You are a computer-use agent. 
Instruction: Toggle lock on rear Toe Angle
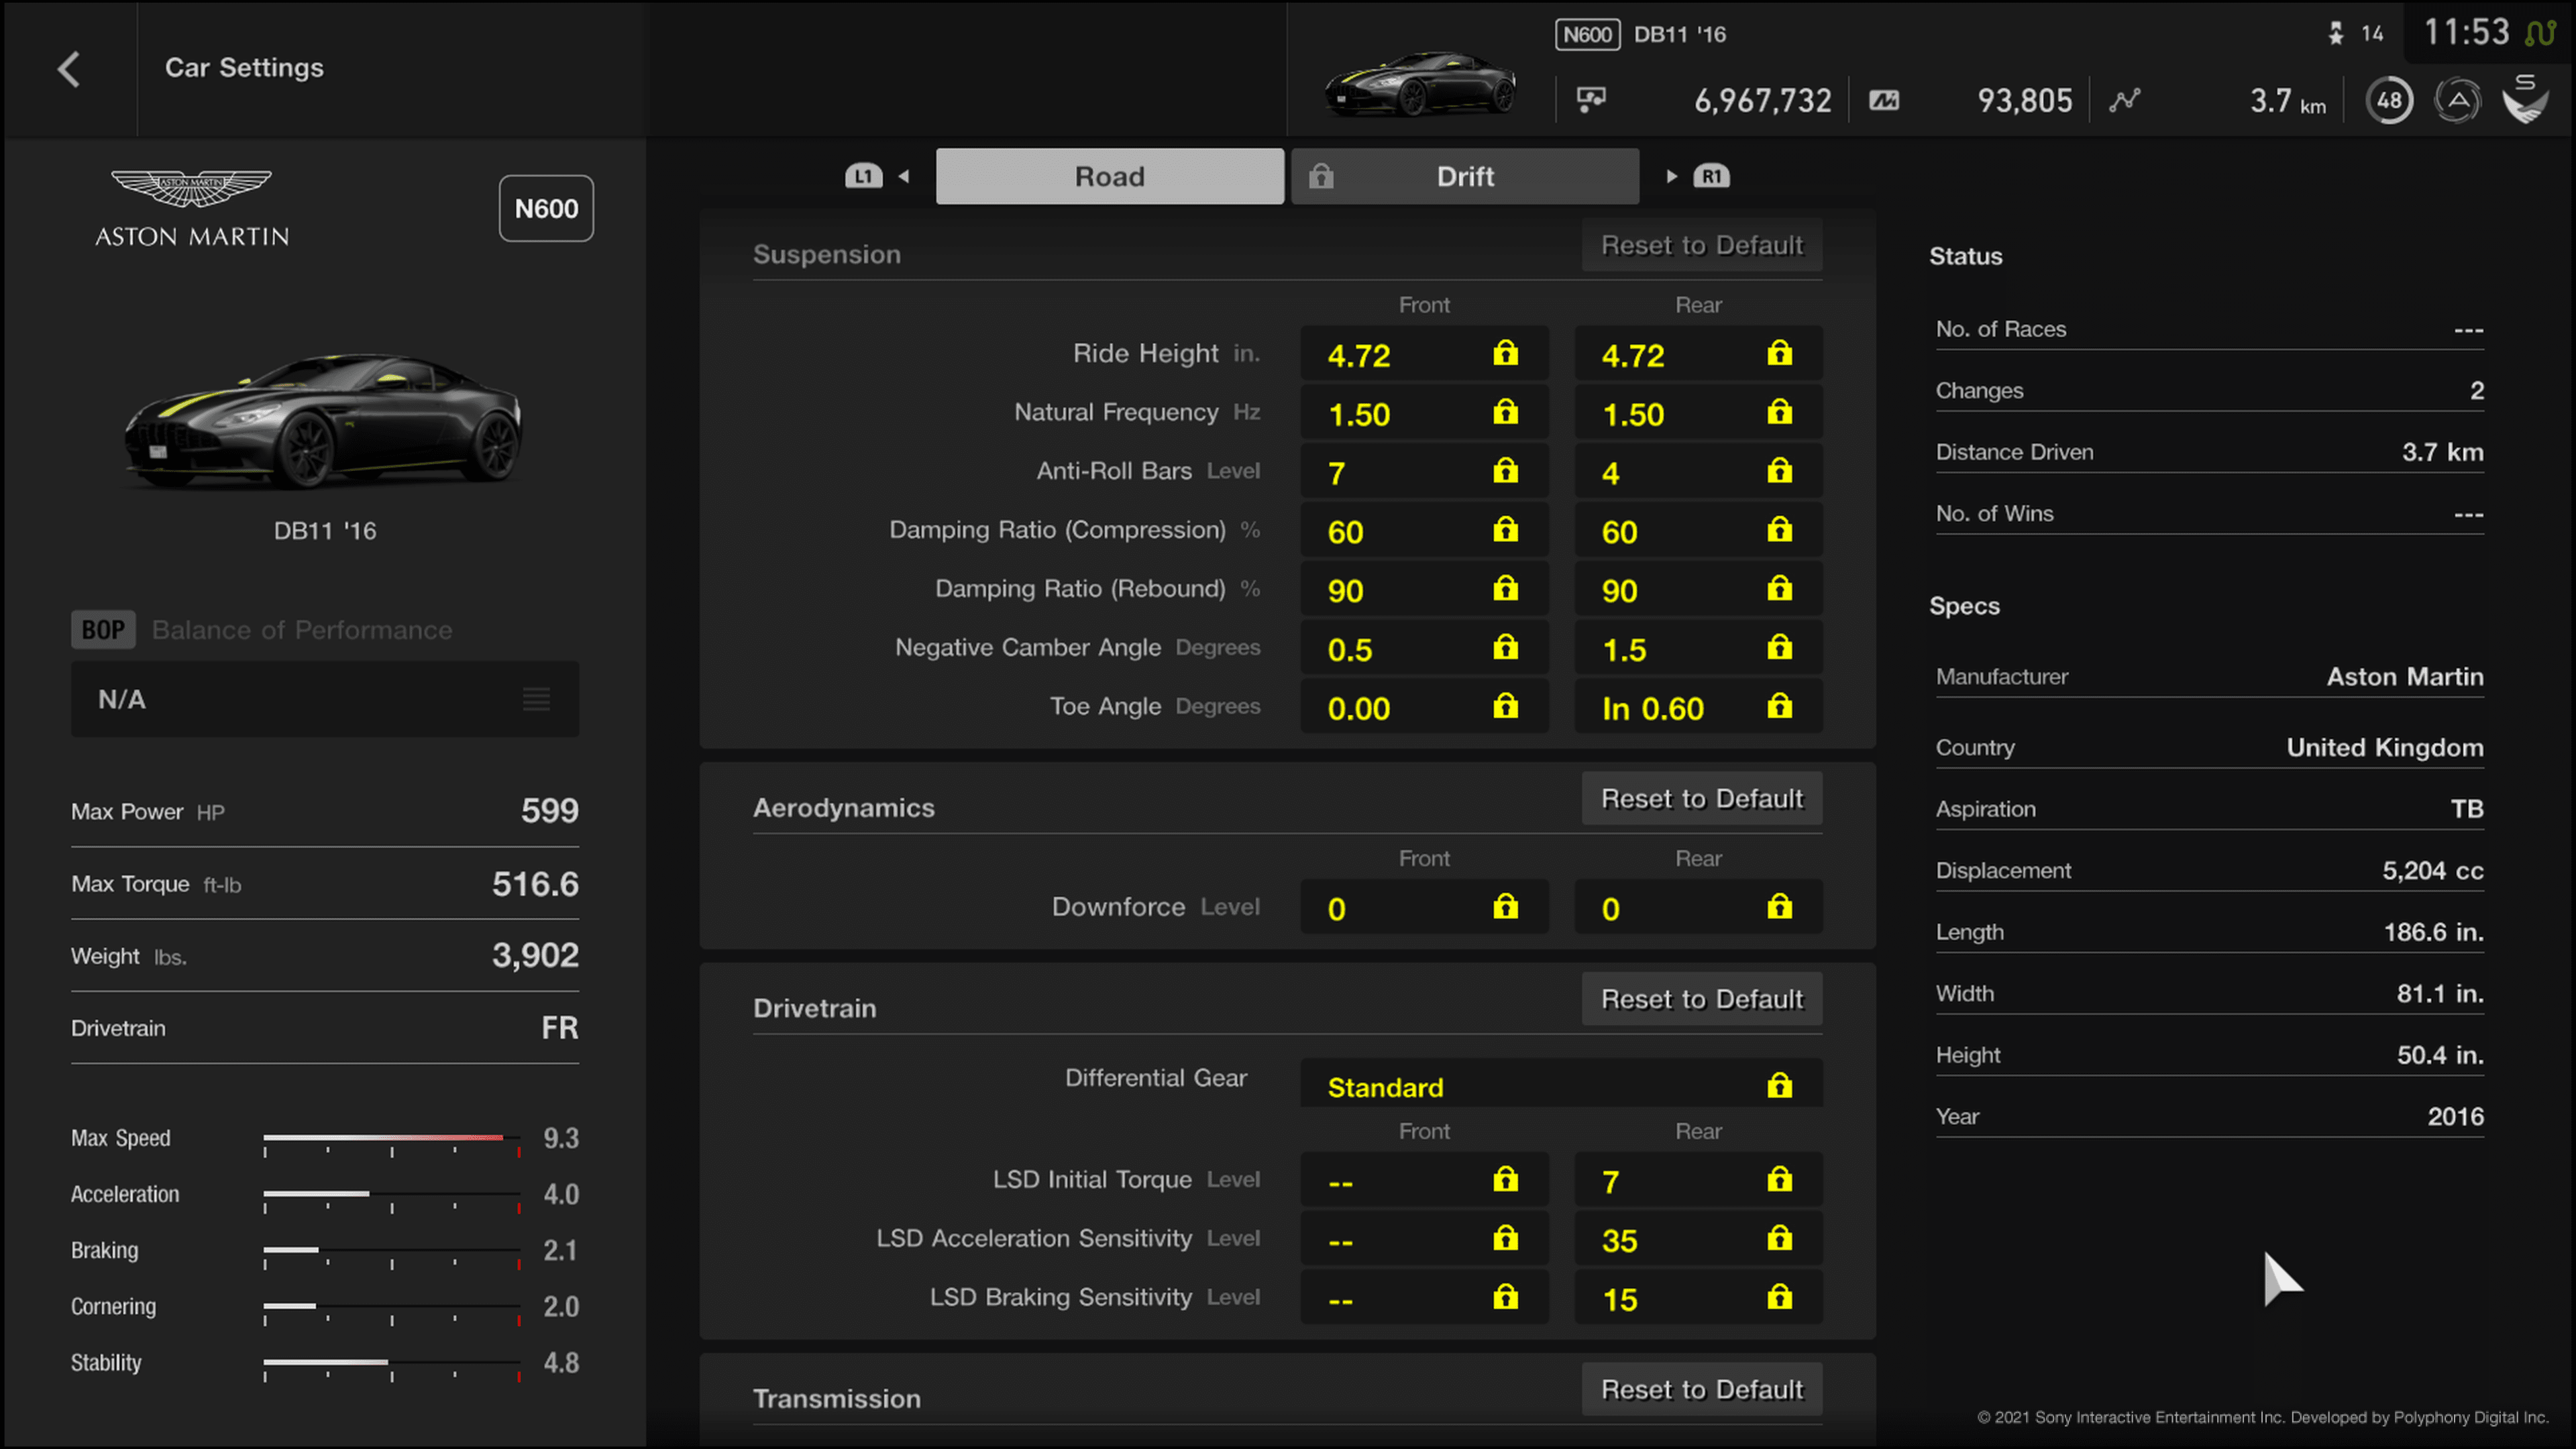1779,707
